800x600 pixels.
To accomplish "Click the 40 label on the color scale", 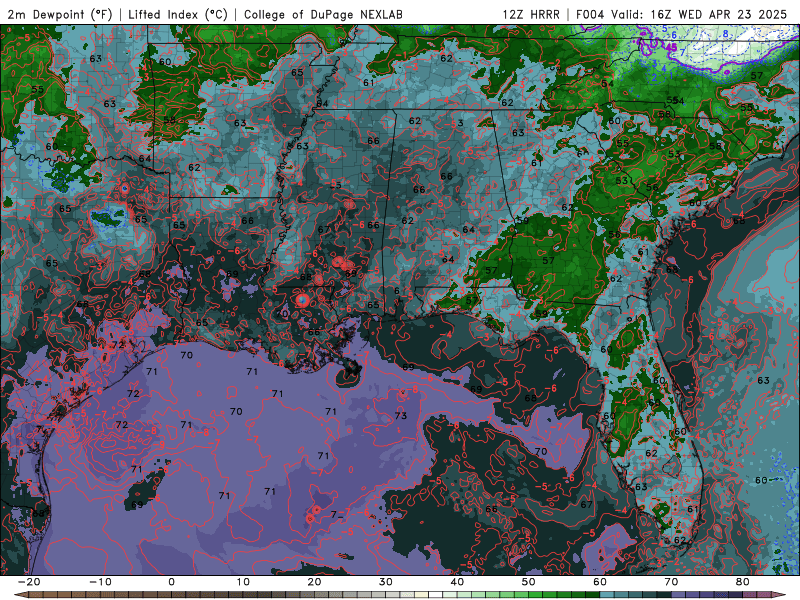I will tap(457, 582).
